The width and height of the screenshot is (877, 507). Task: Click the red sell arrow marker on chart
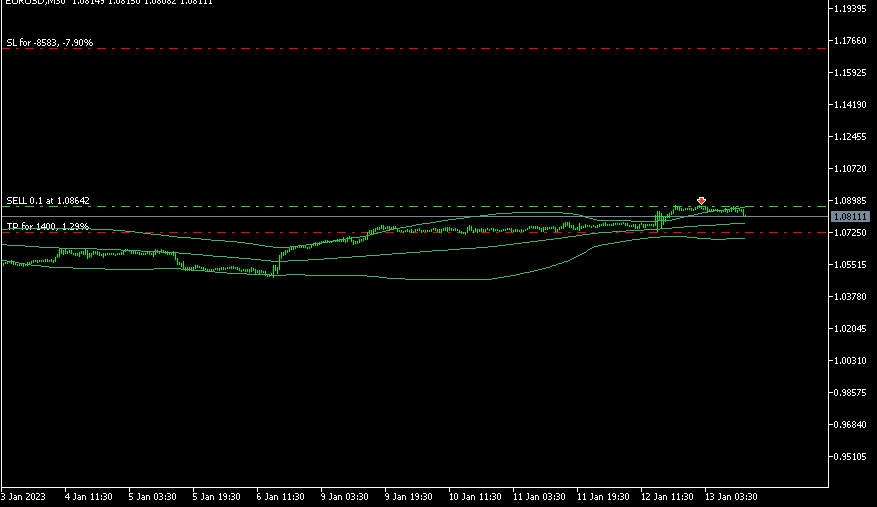tap(701, 201)
